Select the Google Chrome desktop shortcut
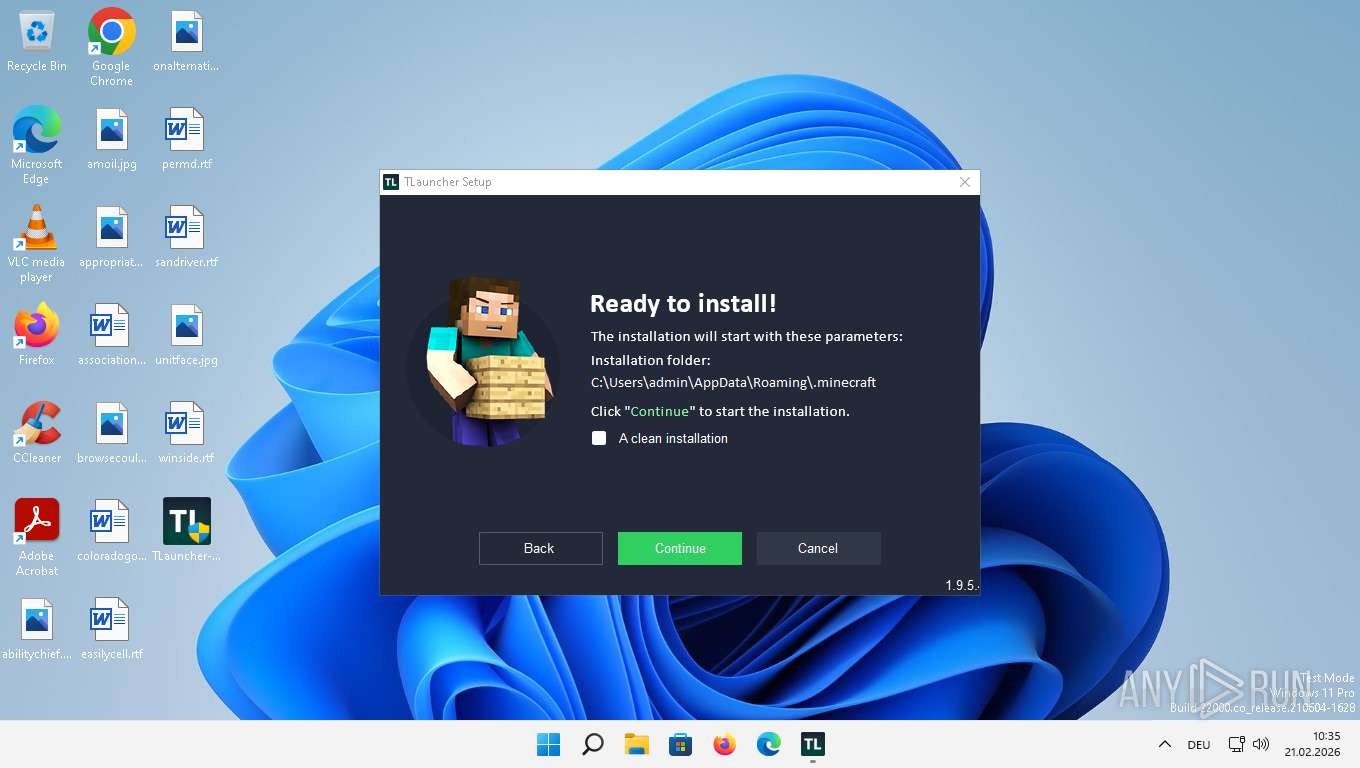 pyautogui.click(x=111, y=47)
